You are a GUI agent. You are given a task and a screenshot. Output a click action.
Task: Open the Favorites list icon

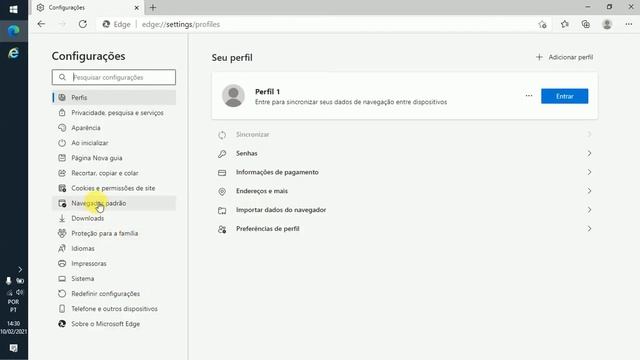[564, 24]
